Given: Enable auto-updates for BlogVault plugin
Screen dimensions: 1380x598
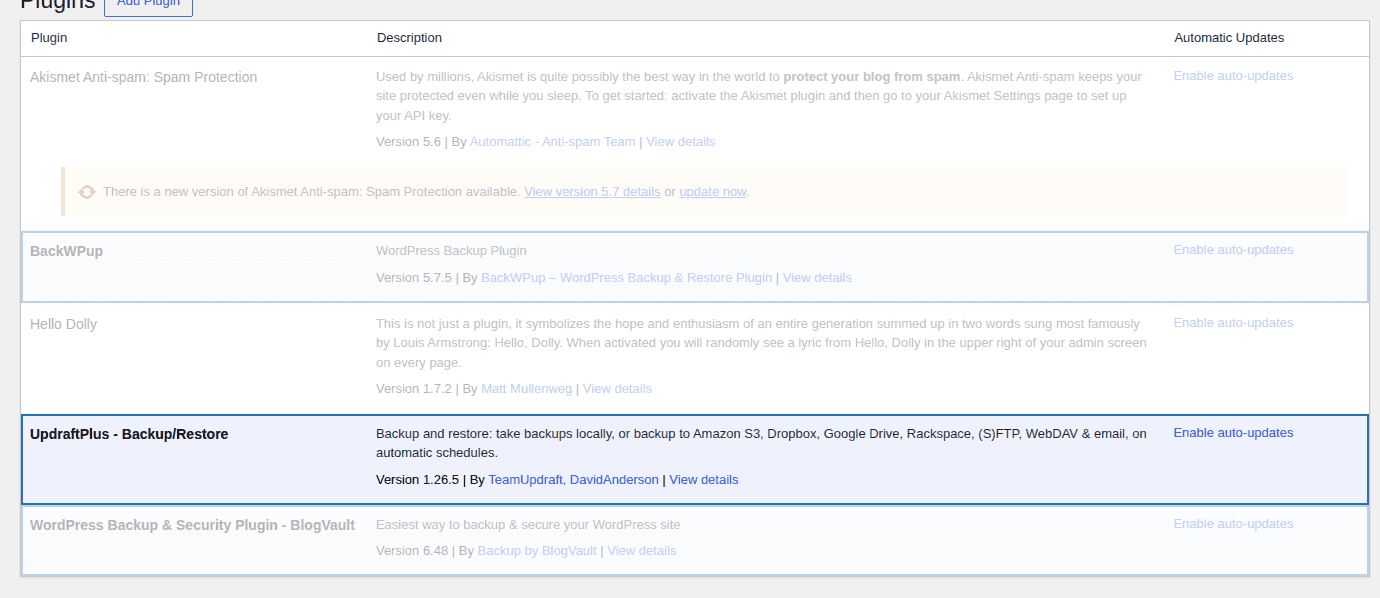Looking at the screenshot, I should pos(1233,524).
